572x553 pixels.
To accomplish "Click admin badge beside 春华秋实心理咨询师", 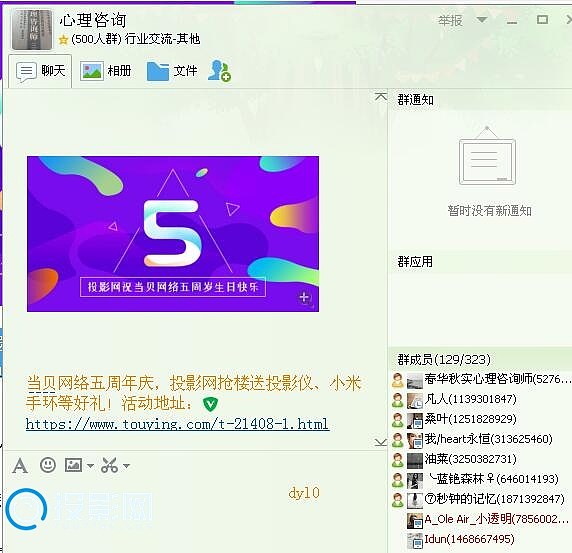I will click(x=397, y=380).
